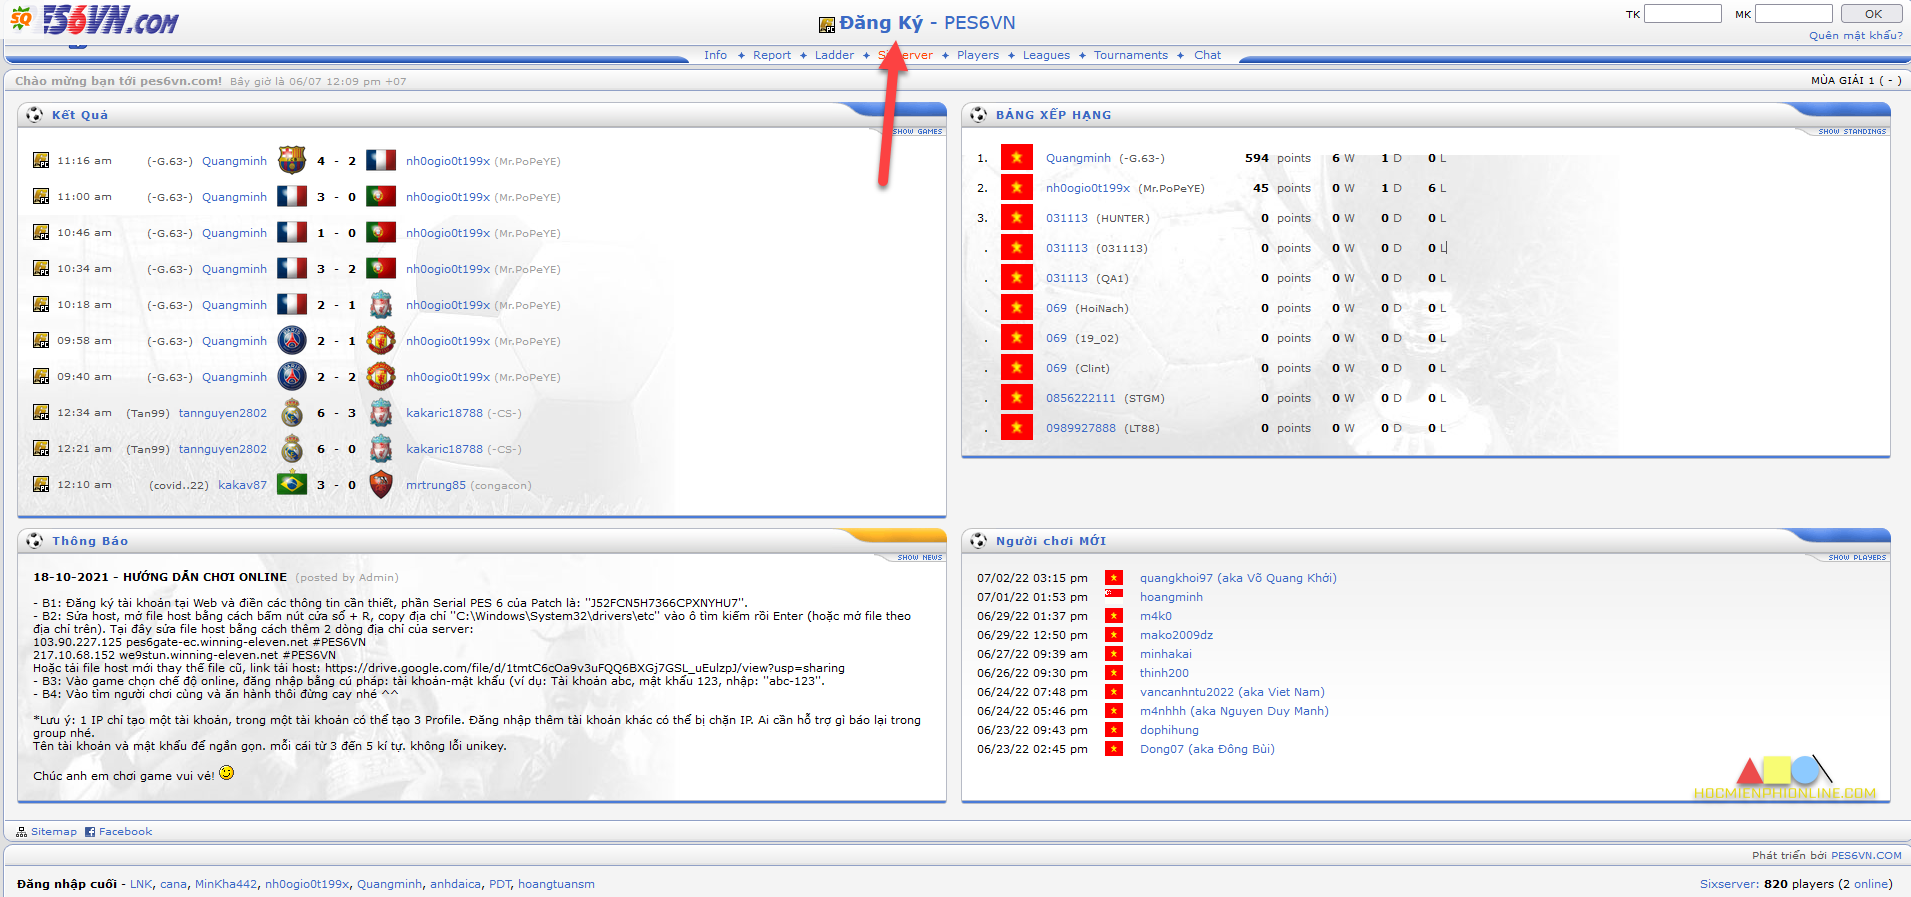Open the Ladder menu item

834,55
